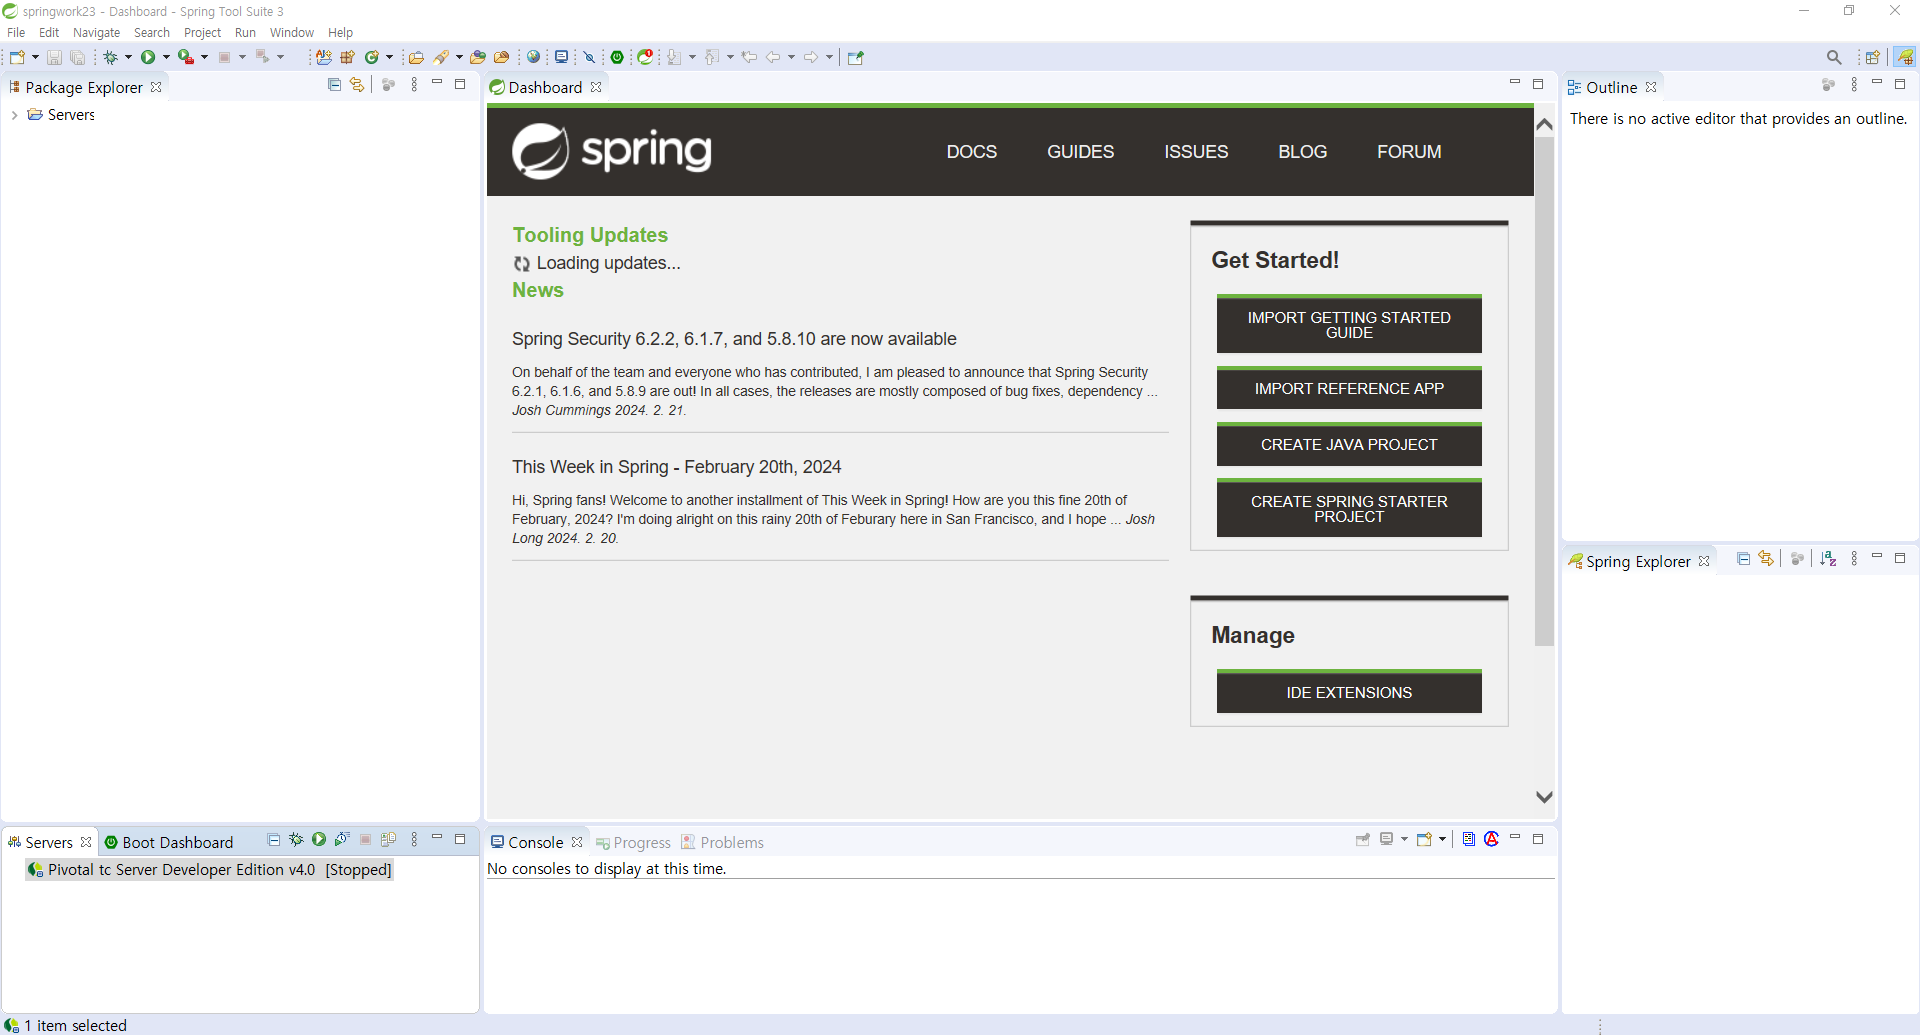Open Spring Explorer view menu

1854,559
